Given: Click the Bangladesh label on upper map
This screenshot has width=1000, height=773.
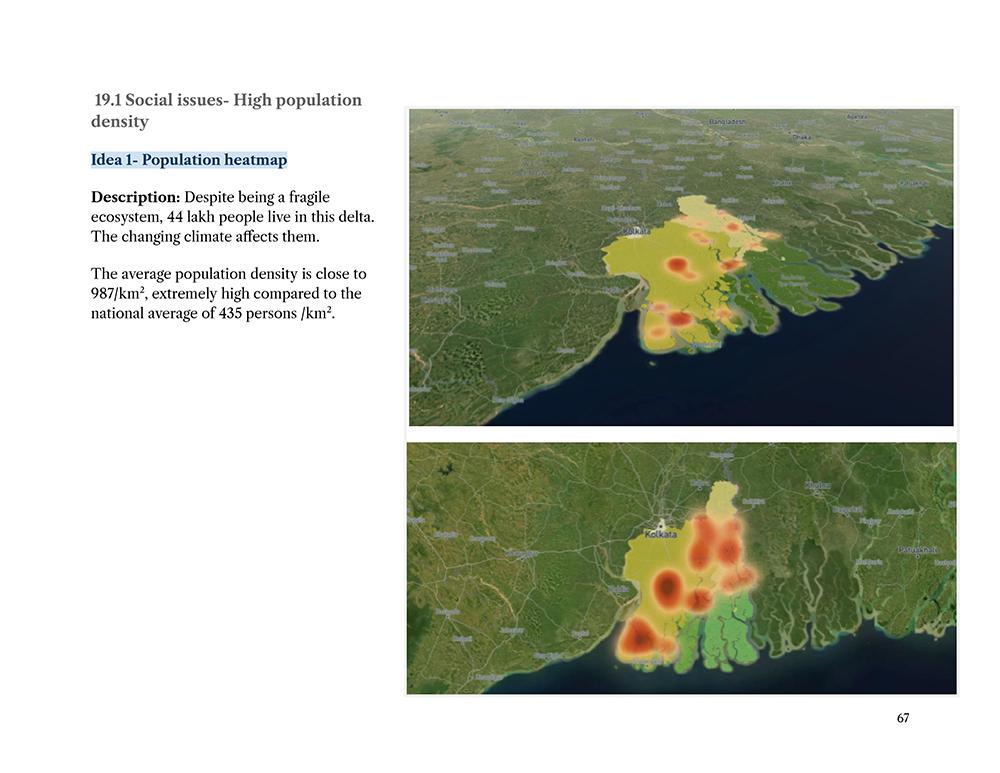Looking at the screenshot, I should [727, 121].
